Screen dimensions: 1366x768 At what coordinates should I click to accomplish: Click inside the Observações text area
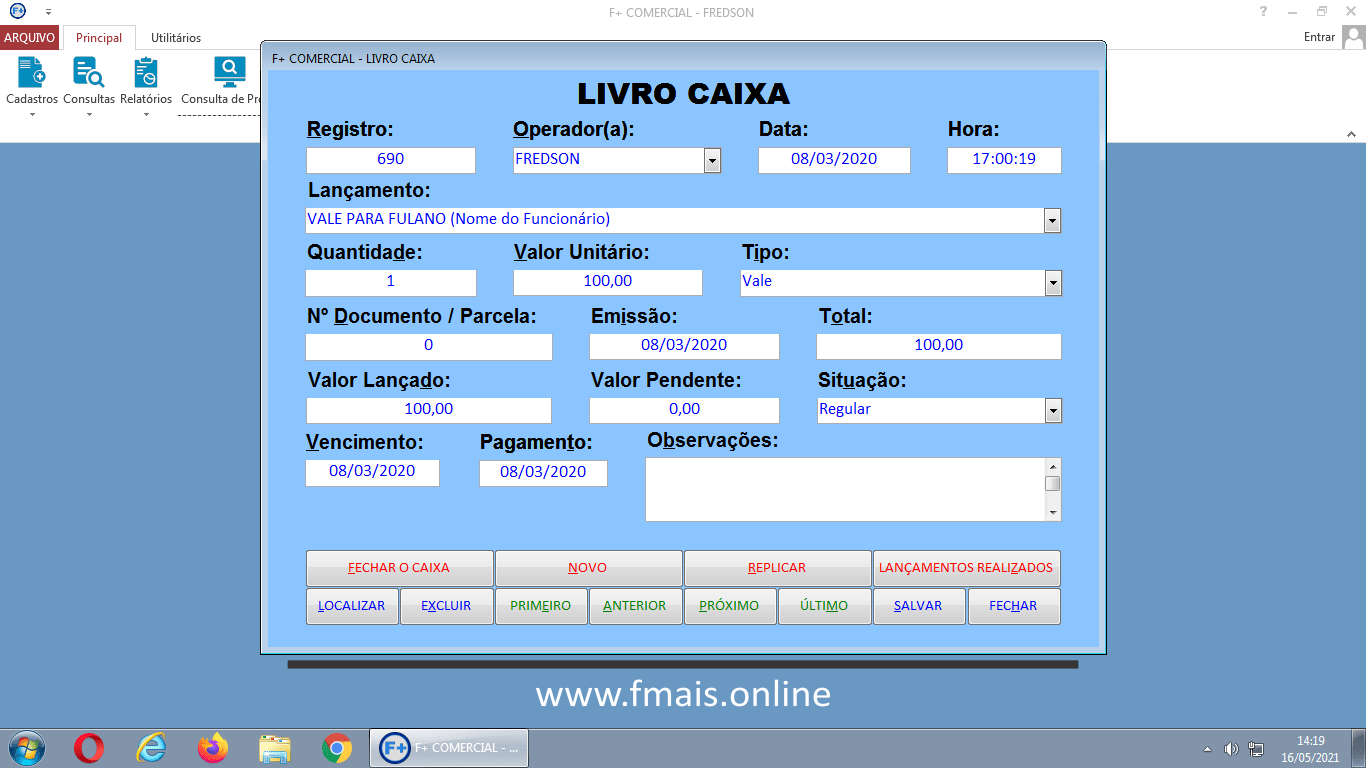tap(845, 489)
